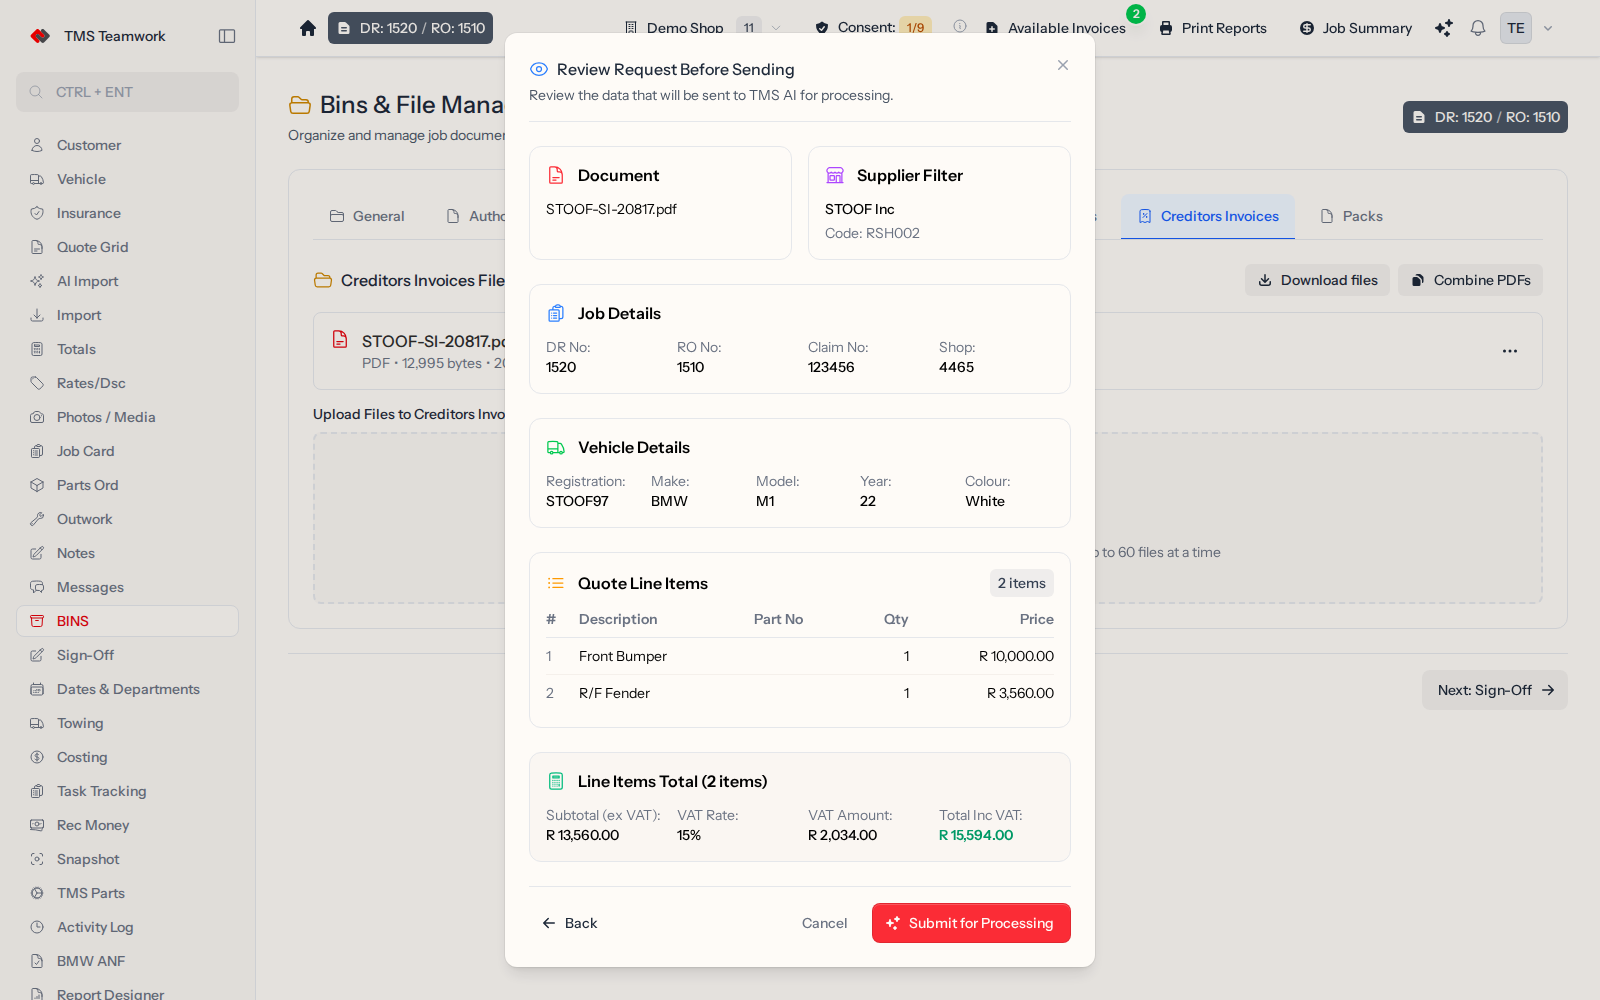Image resolution: width=1600 pixels, height=1000 pixels.
Task: Click the 2 items badge
Action: click(1022, 583)
